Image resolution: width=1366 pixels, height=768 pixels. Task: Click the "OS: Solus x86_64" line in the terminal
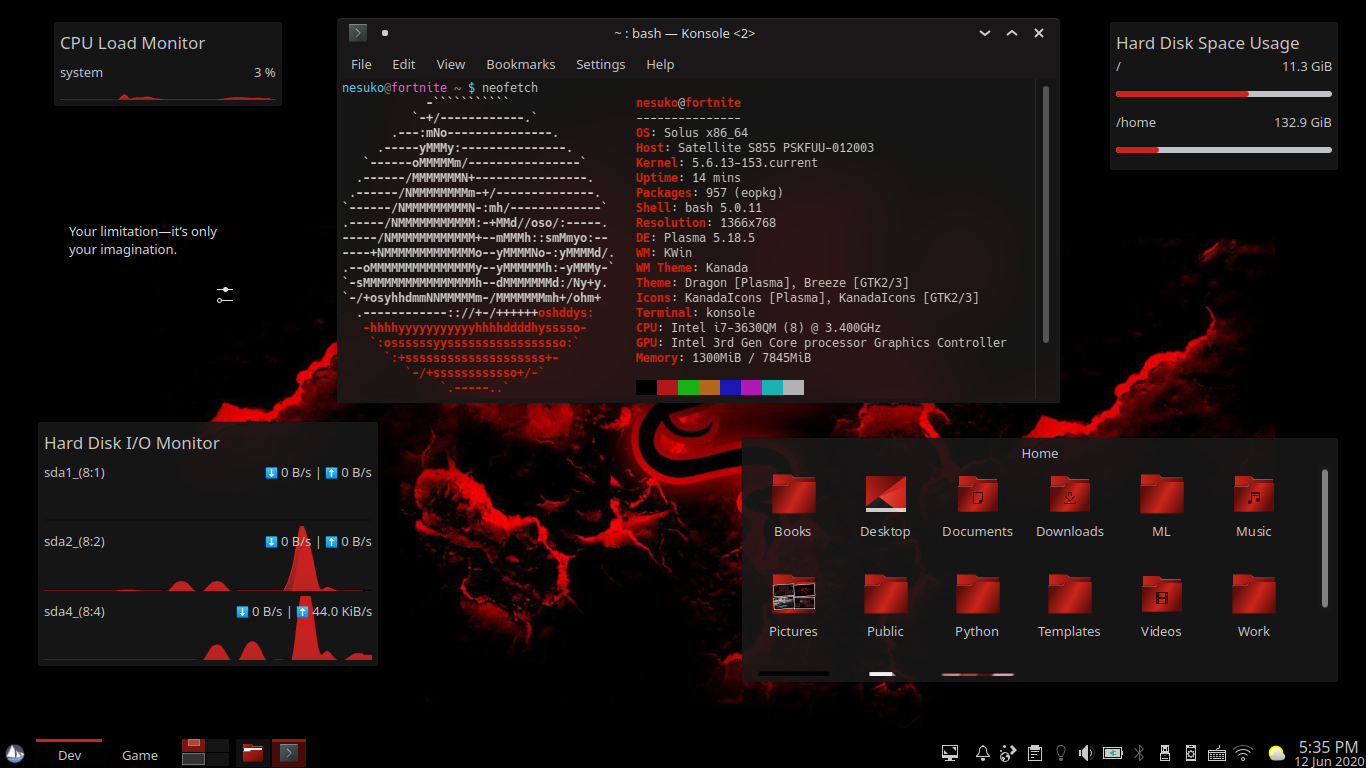(x=692, y=132)
